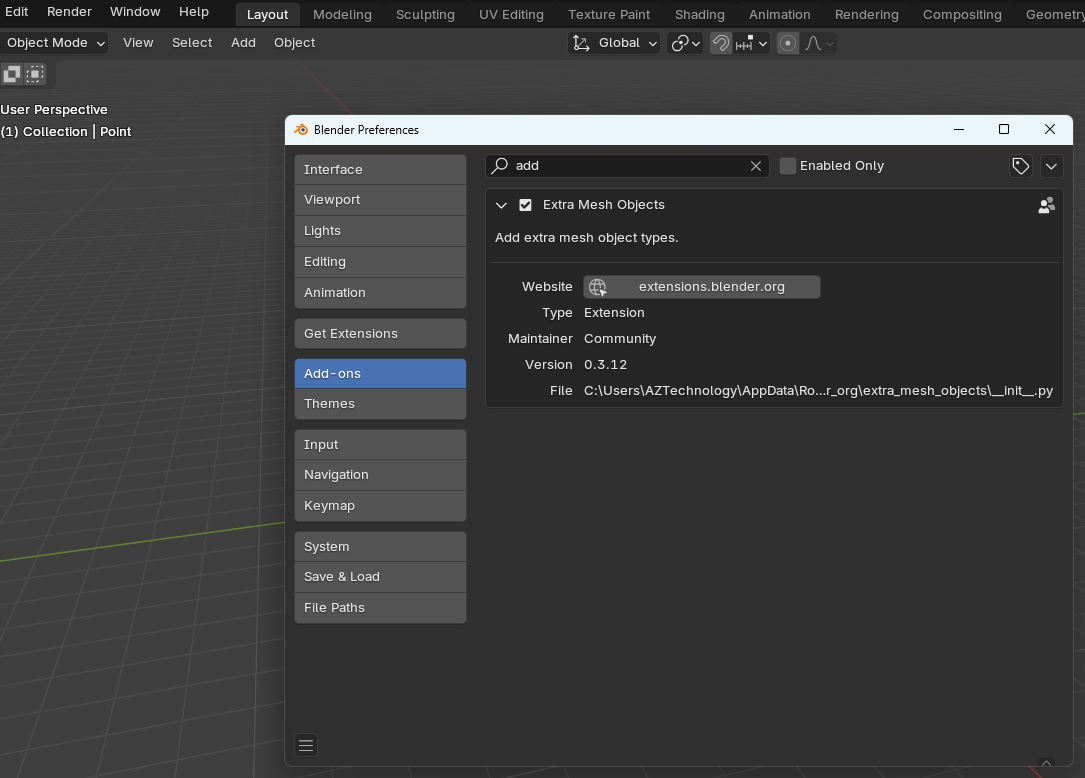1085x778 pixels.
Task: Open proportional editing falloff curve dropdown
Action: 819,43
